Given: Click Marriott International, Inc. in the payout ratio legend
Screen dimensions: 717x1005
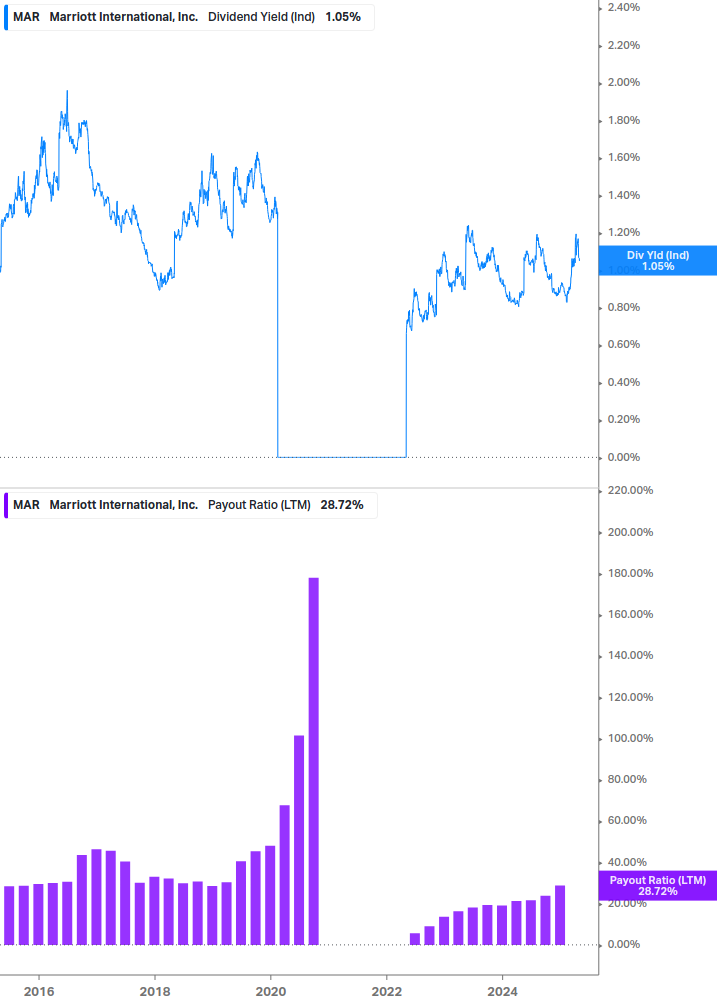Looking at the screenshot, I should (124, 505).
